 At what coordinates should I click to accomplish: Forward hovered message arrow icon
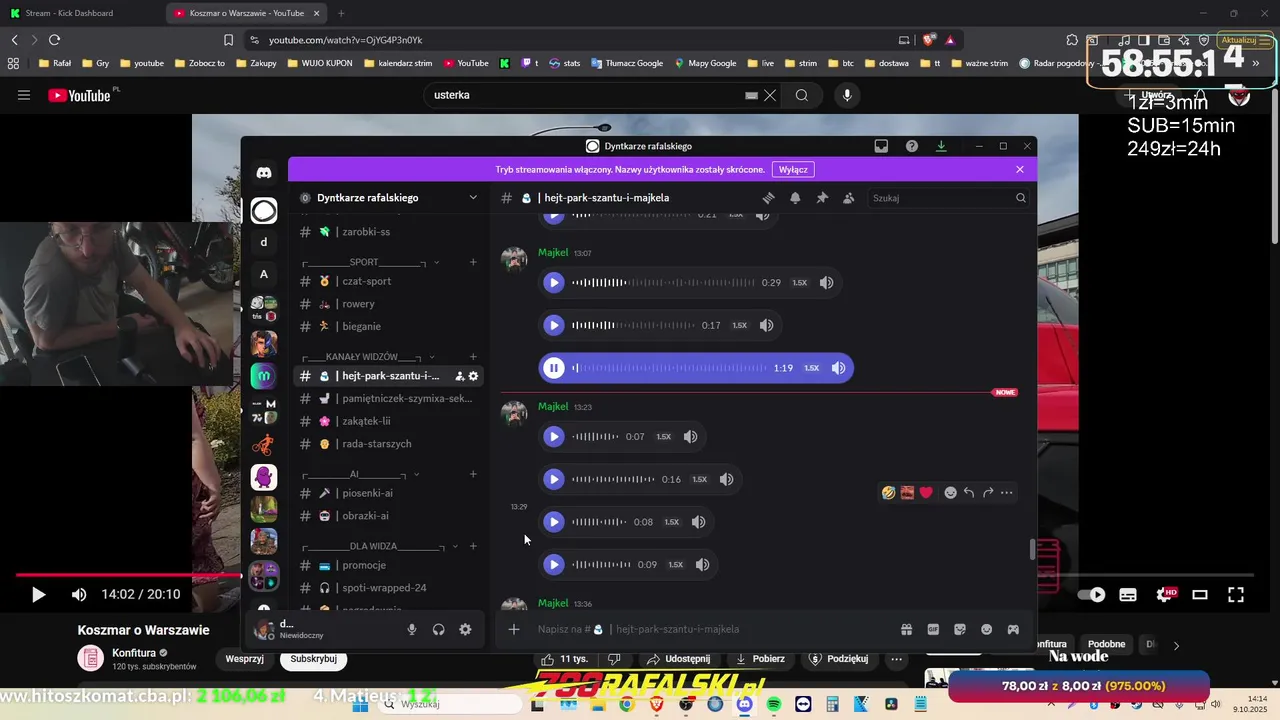(x=988, y=492)
